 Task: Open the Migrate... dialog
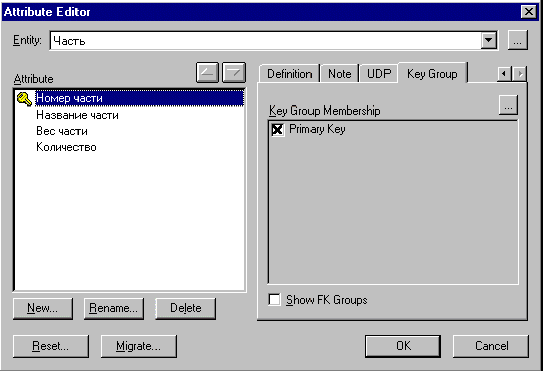pos(139,346)
